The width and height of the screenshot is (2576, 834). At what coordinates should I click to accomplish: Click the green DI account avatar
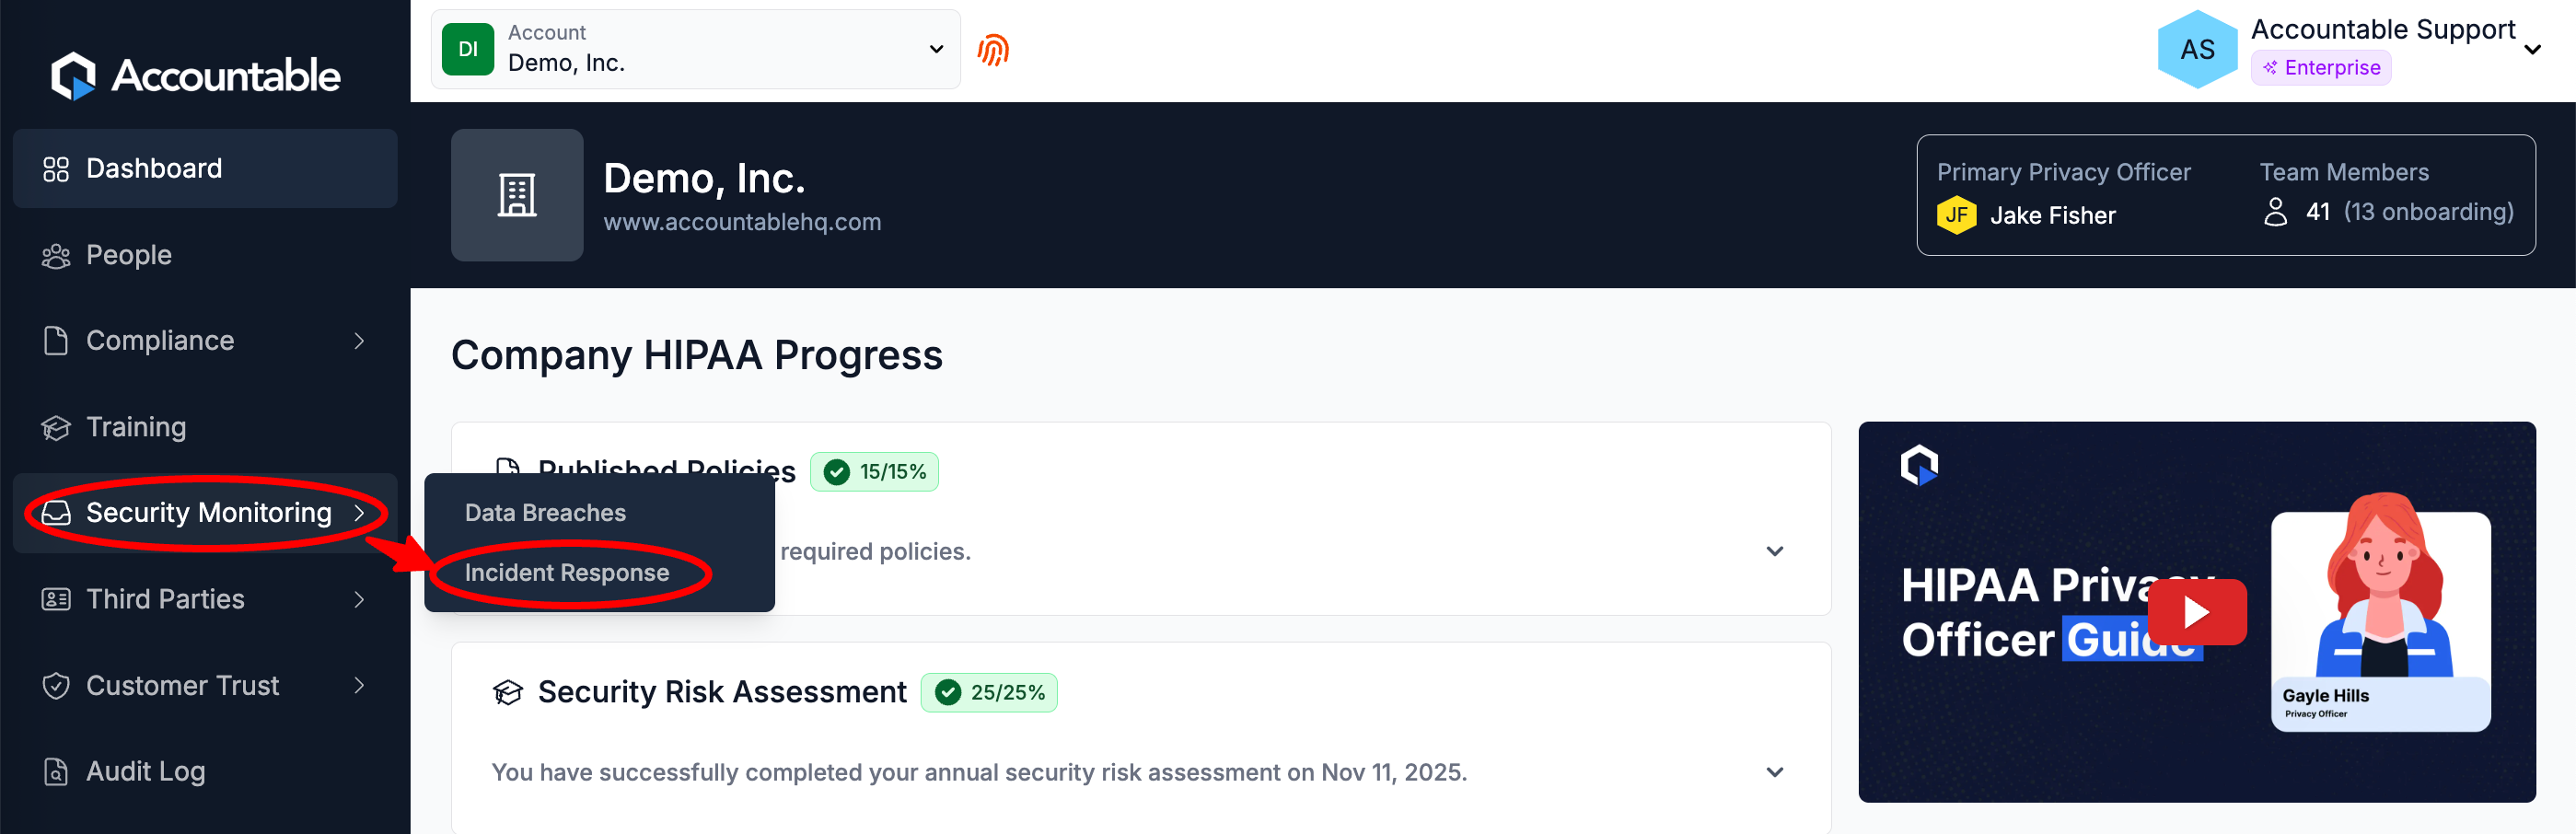(x=468, y=50)
